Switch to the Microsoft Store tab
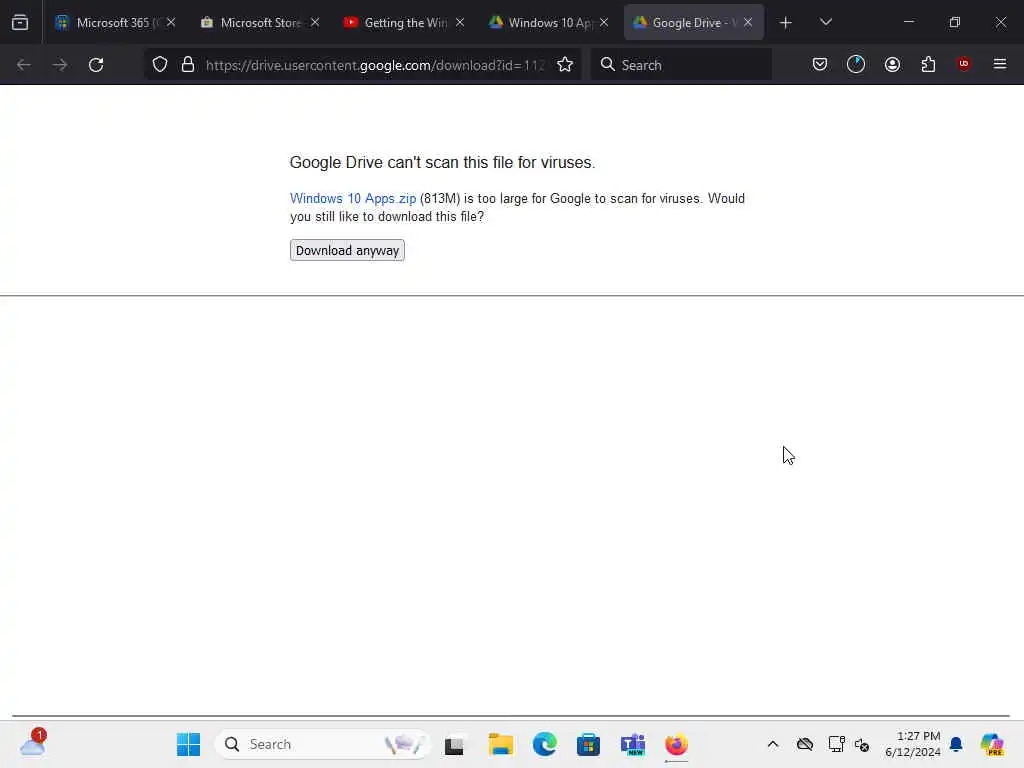1024x768 pixels. (260, 22)
